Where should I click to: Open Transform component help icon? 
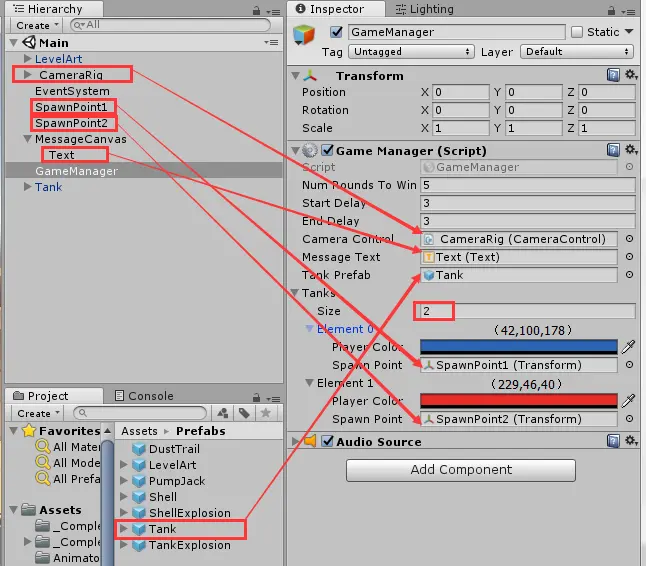click(x=613, y=75)
